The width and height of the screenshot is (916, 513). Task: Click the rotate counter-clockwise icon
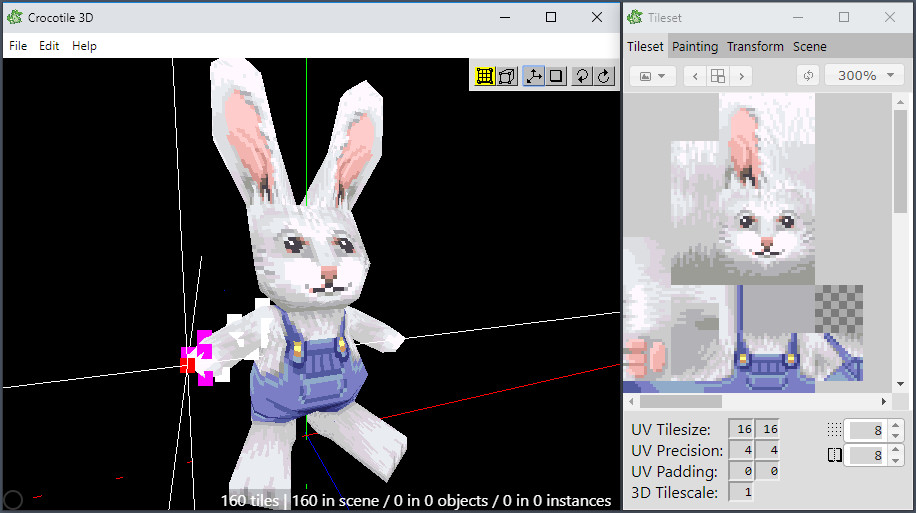582,76
